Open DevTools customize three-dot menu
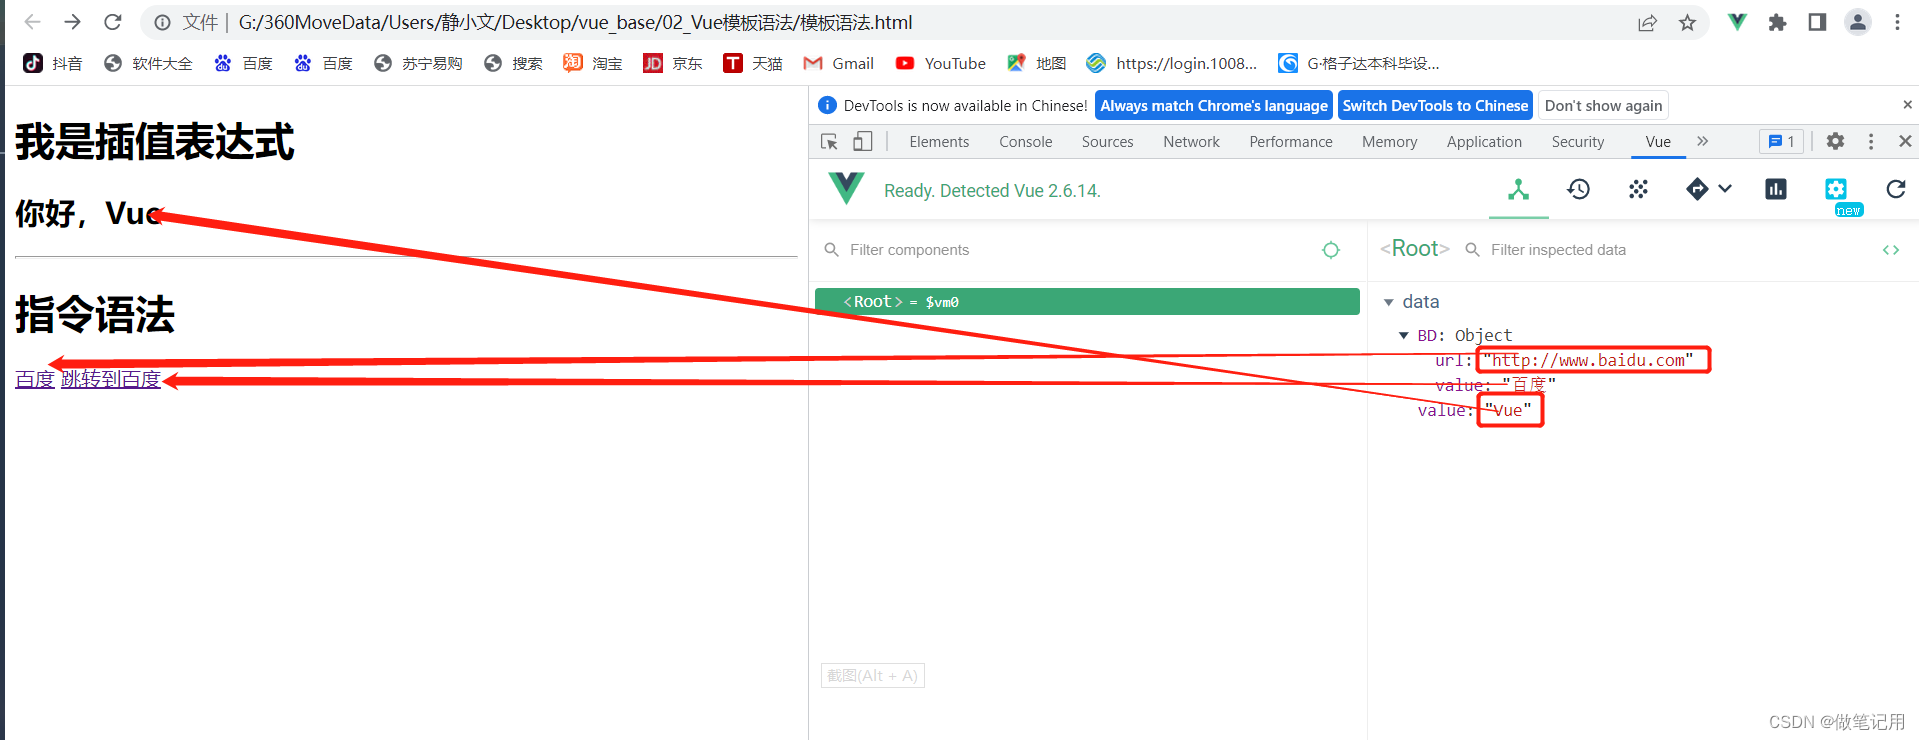This screenshot has height=740, width=1919. point(1871,142)
